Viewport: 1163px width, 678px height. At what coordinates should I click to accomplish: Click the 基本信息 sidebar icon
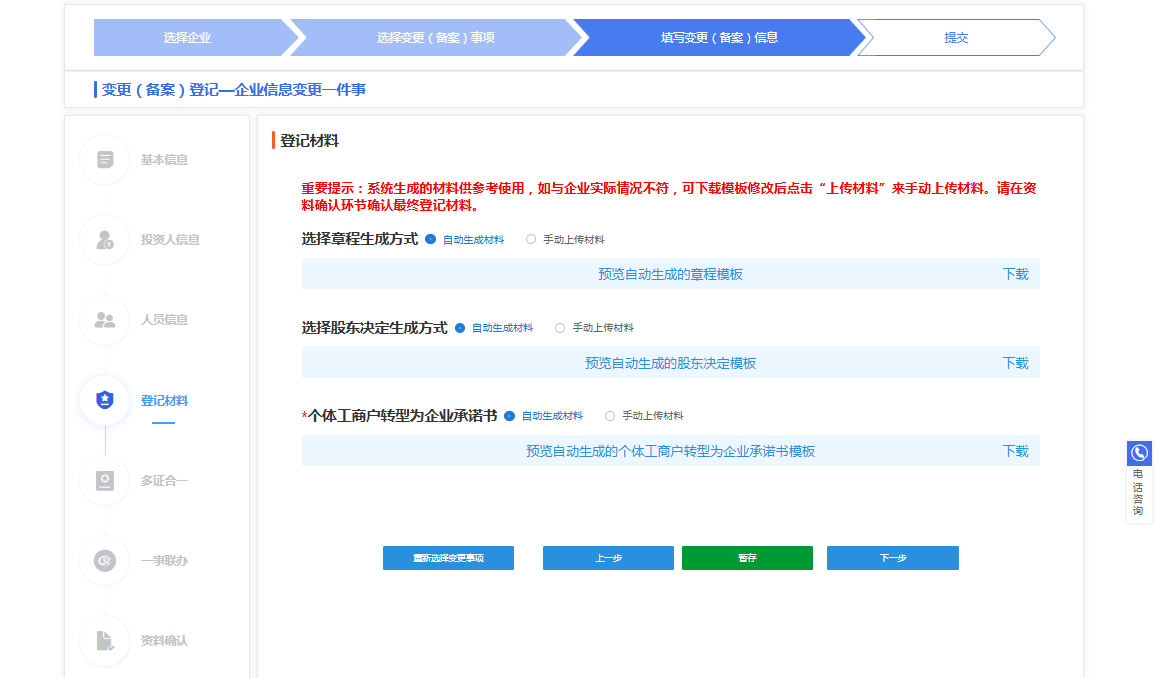(105, 160)
